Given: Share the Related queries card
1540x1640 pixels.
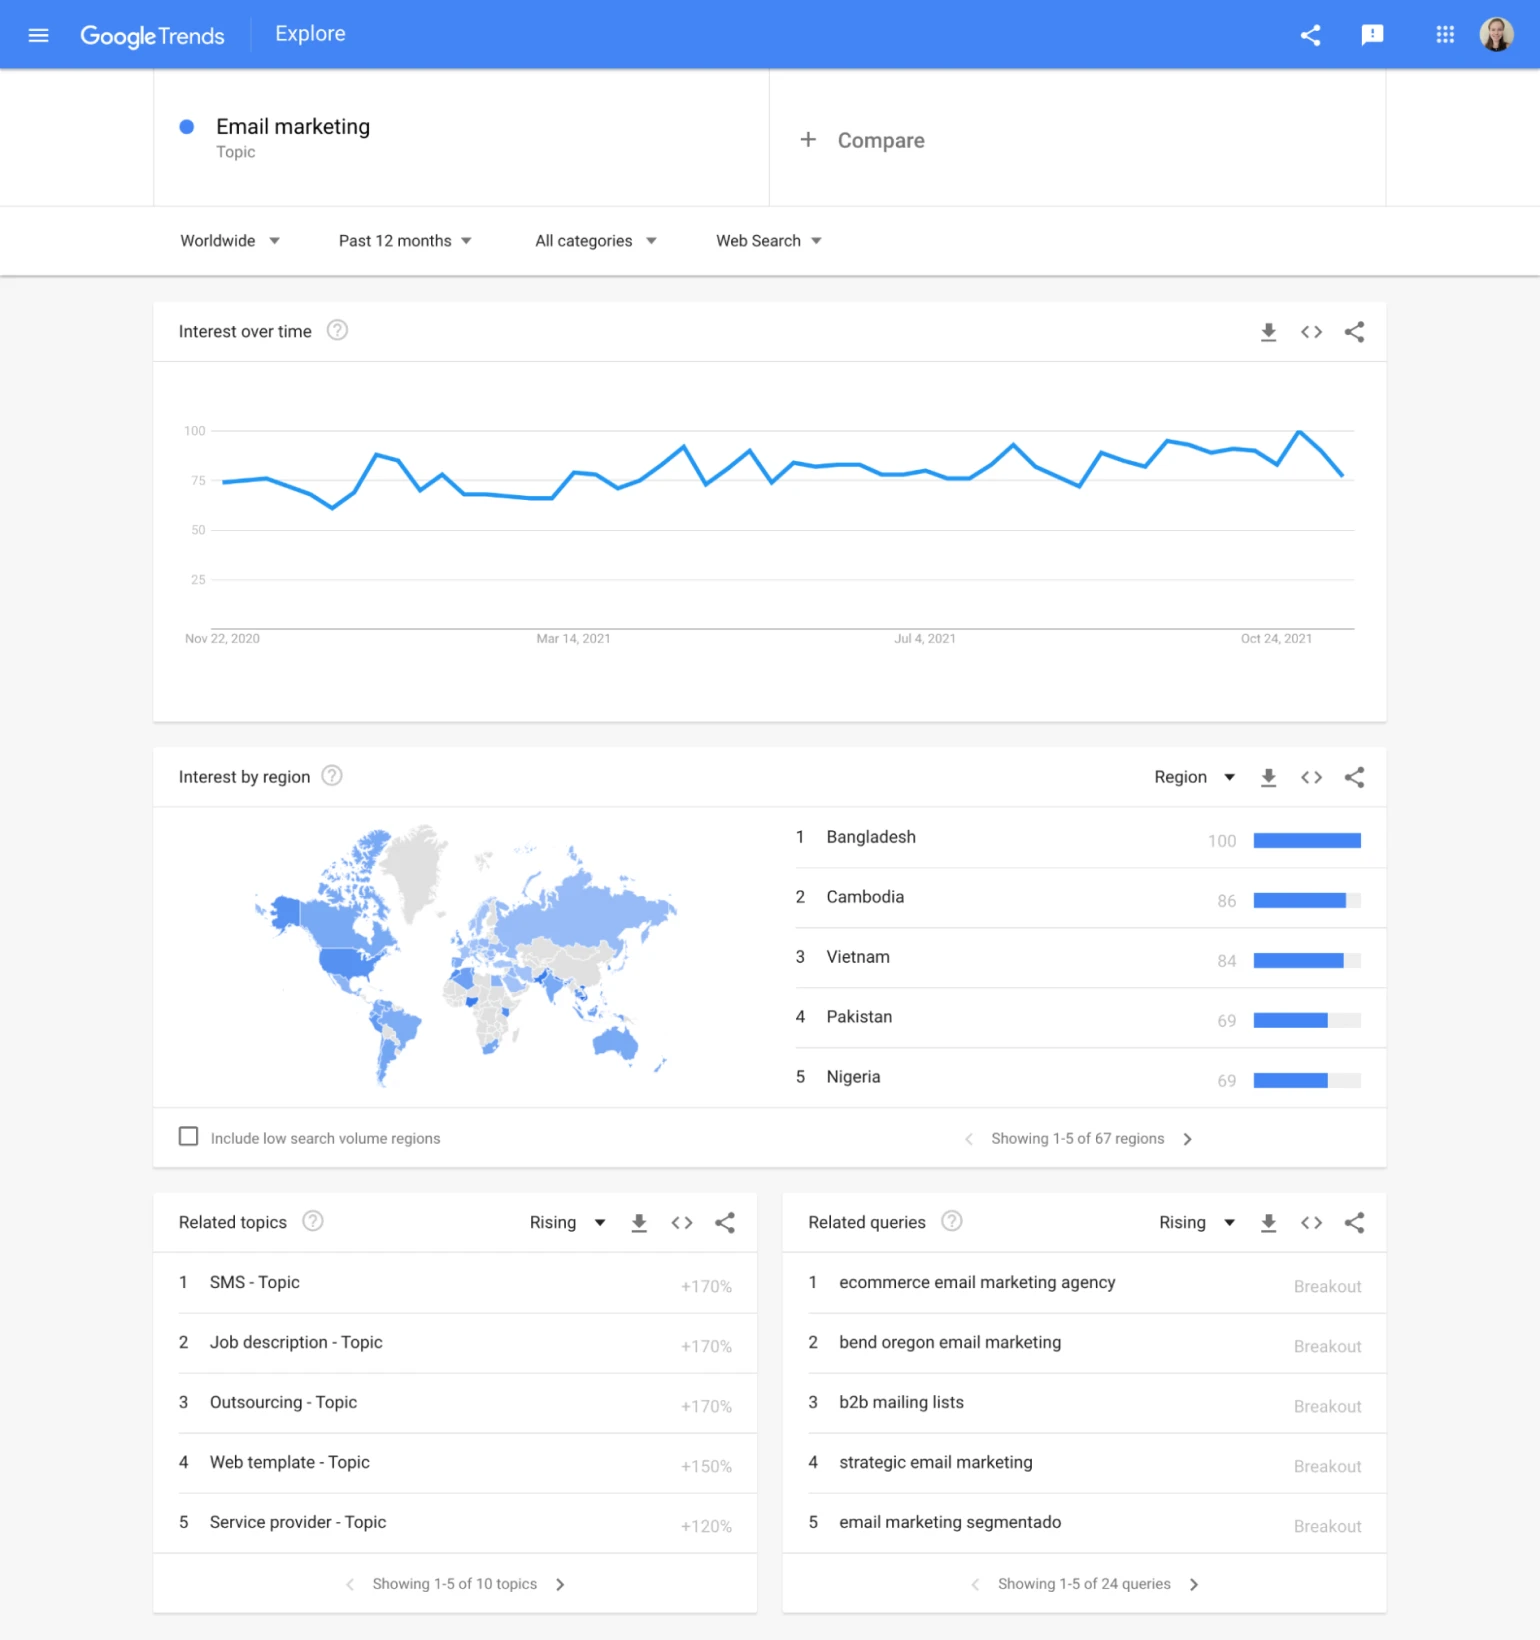Looking at the screenshot, I should coord(1354,1222).
